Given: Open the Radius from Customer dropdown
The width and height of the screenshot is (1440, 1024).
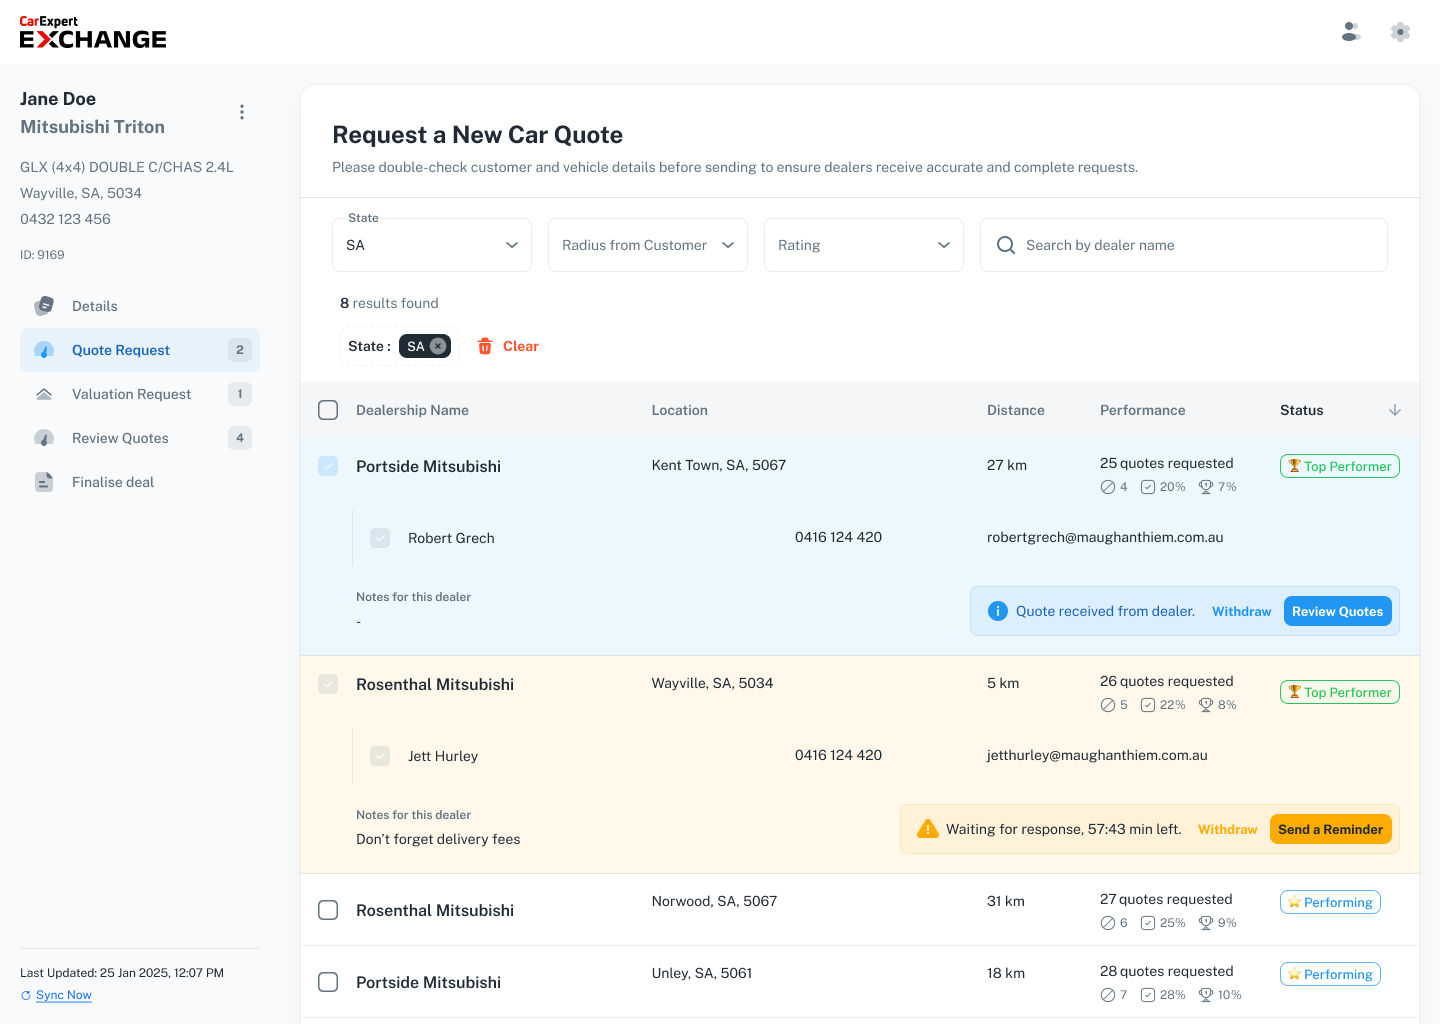Looking at the screenshot, I should coord(648,245).
